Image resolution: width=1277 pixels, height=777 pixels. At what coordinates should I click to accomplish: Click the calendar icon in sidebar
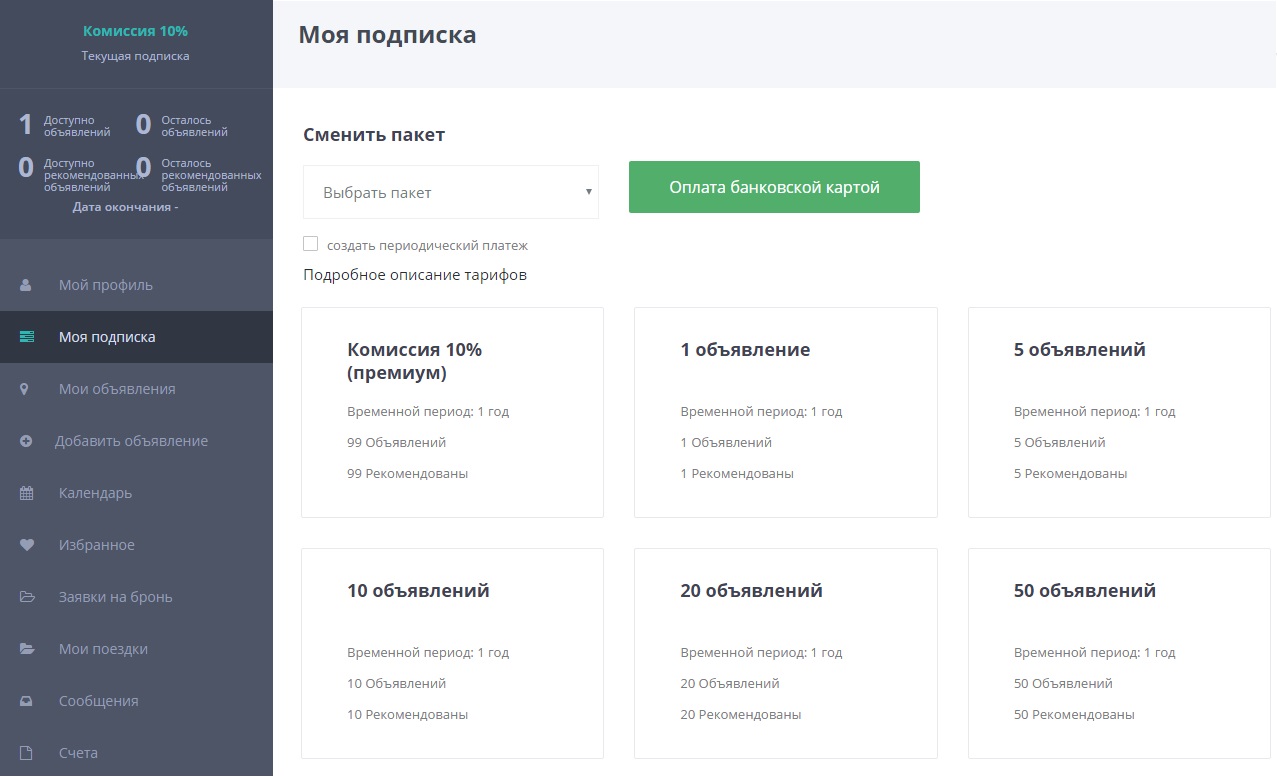point(27,493)
